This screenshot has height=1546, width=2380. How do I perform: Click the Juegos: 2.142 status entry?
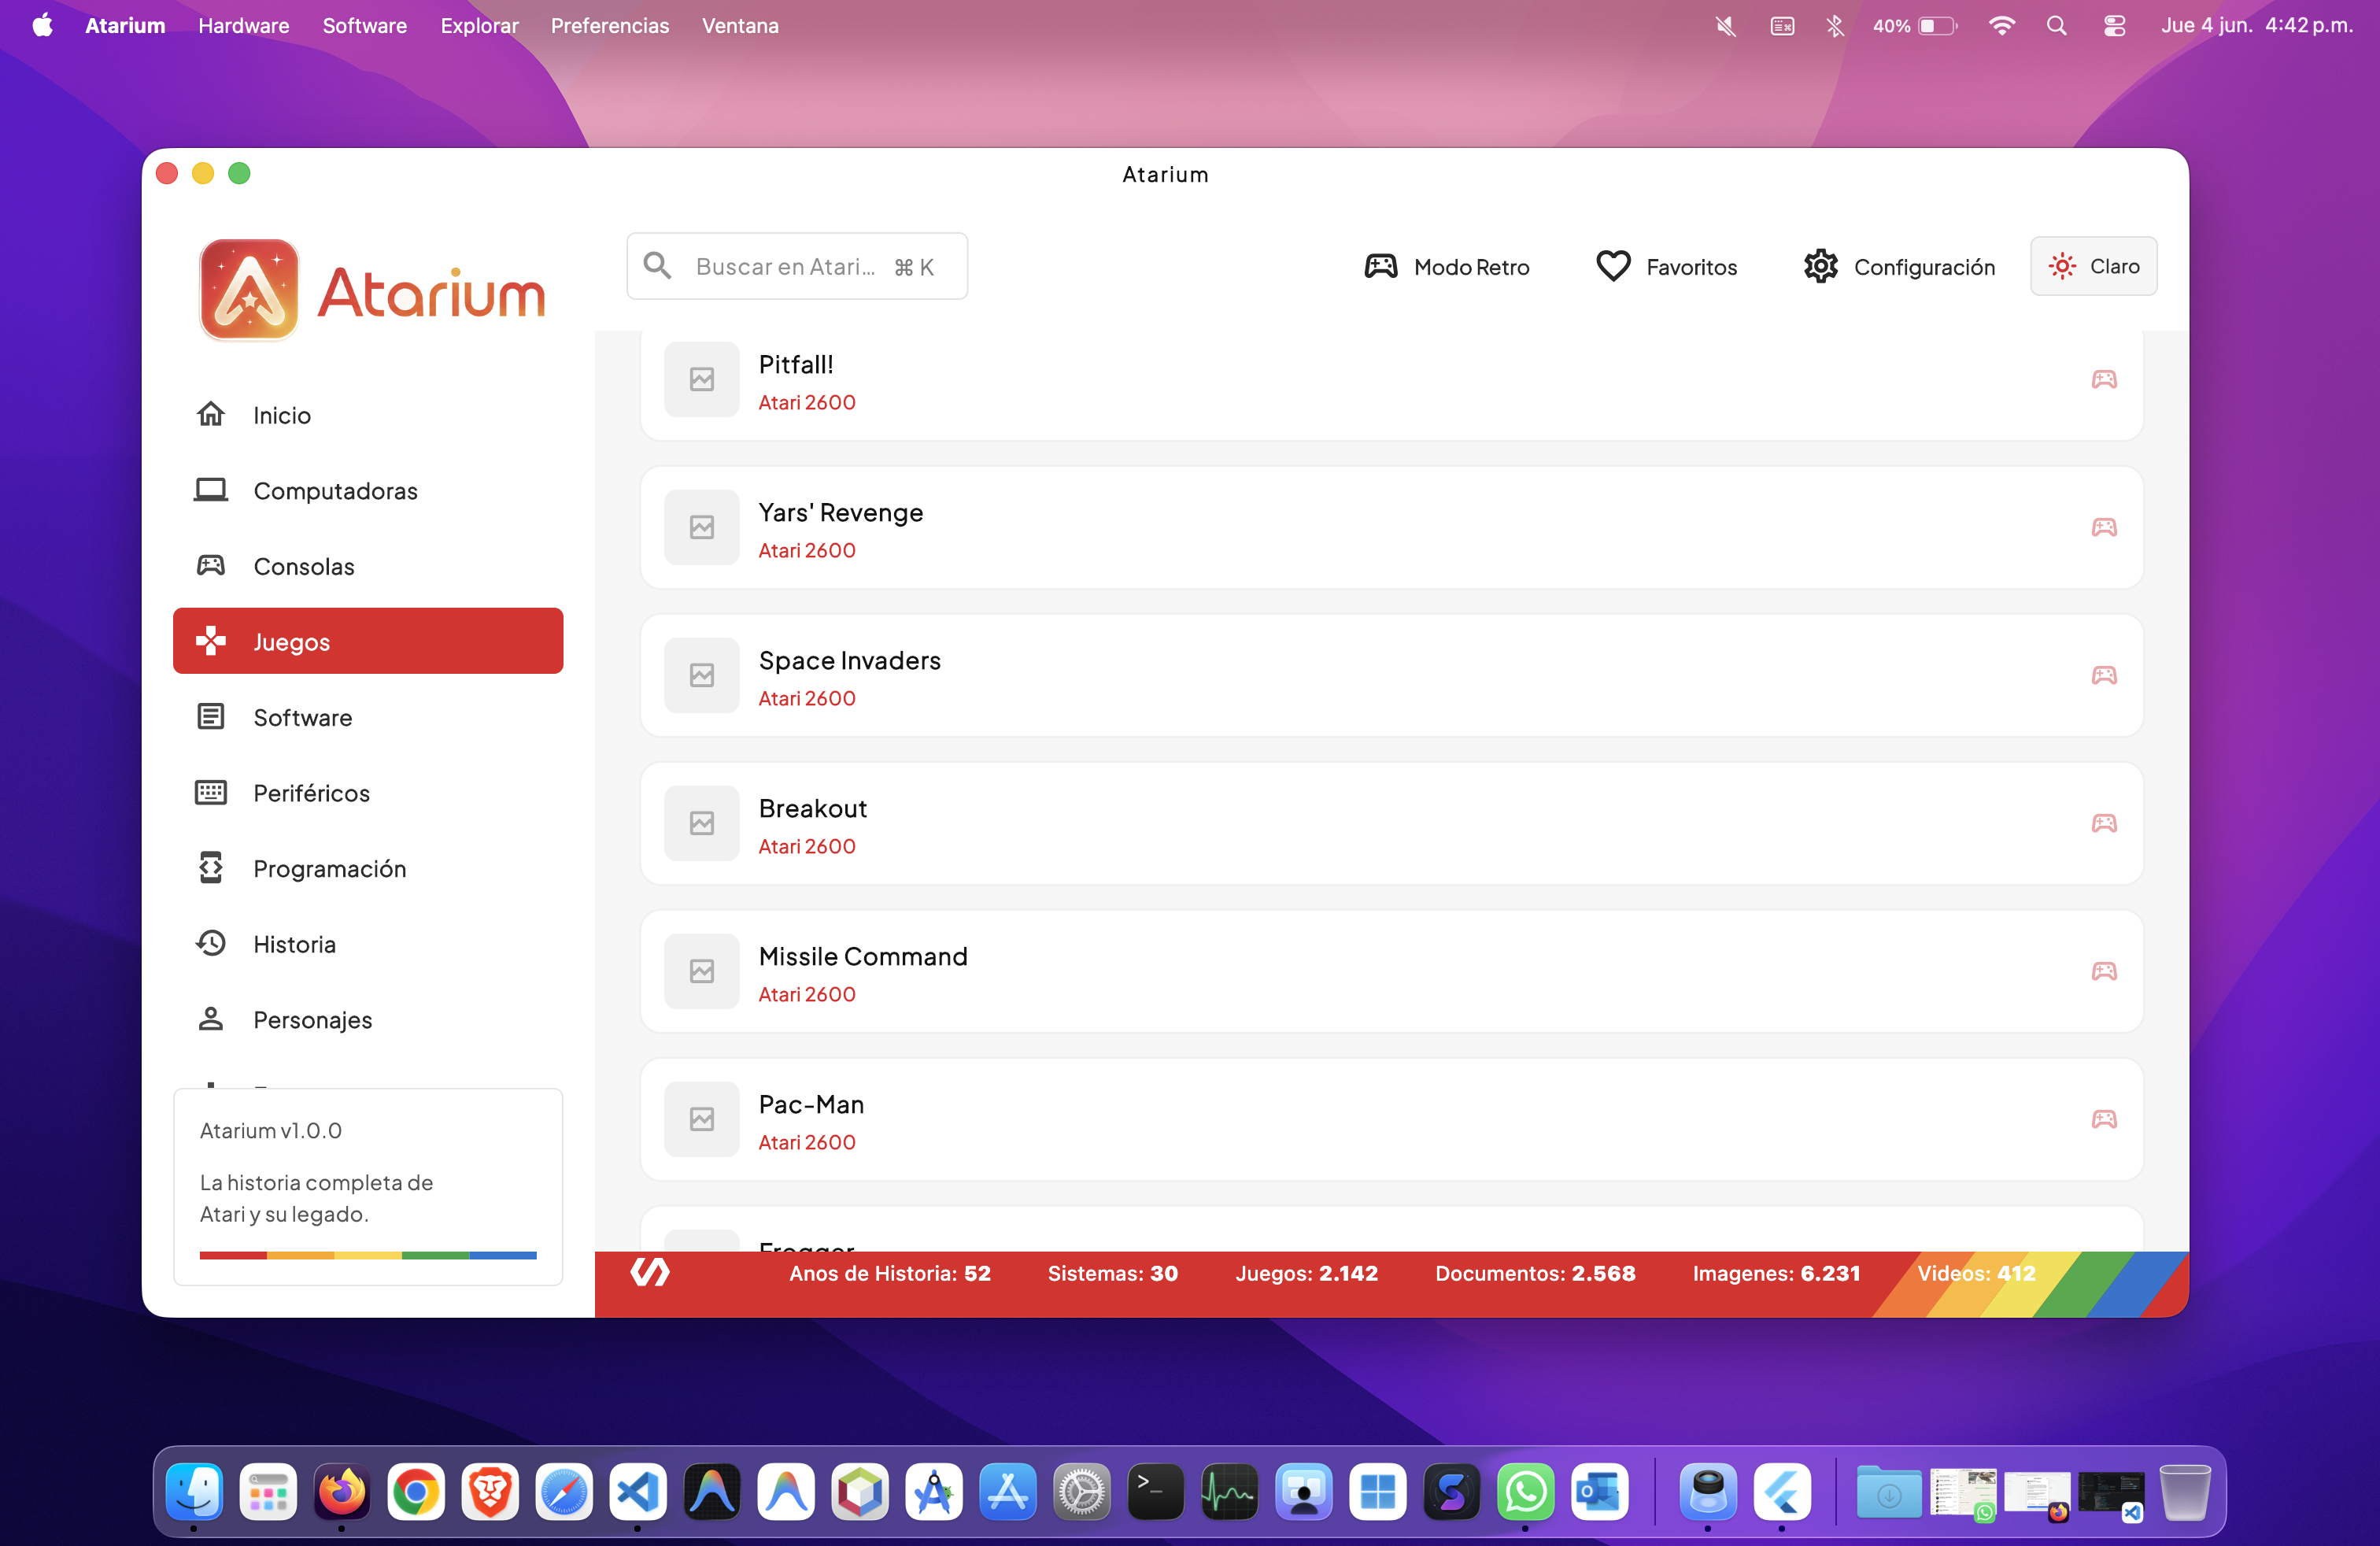tap(1306, 1273)
